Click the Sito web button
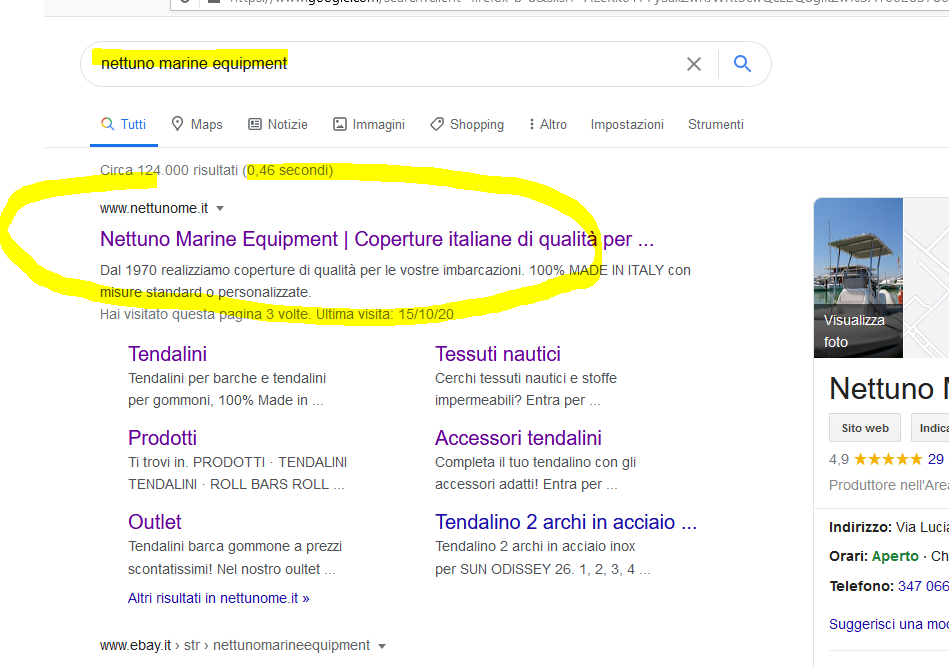Viewport: 949px width, 667px height. click(x=865, y=428)
